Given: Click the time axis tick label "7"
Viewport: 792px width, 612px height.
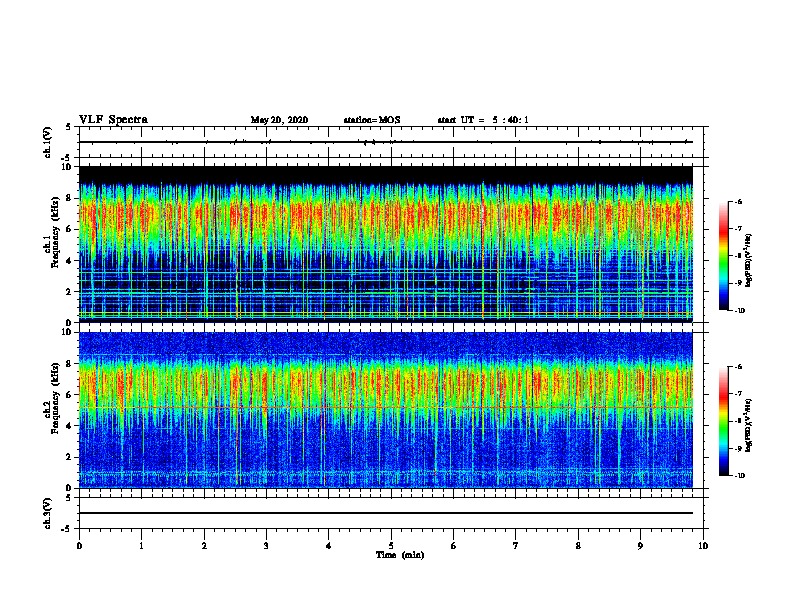Looking at the screenshot, I should coord(516,546).
